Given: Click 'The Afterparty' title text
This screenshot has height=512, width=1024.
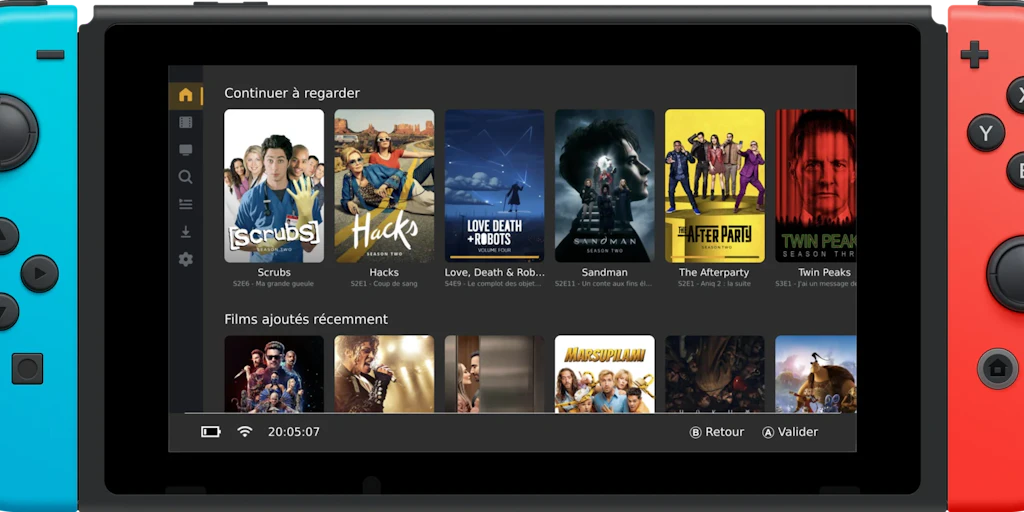Looking at the screenshot, I should 714,272.
